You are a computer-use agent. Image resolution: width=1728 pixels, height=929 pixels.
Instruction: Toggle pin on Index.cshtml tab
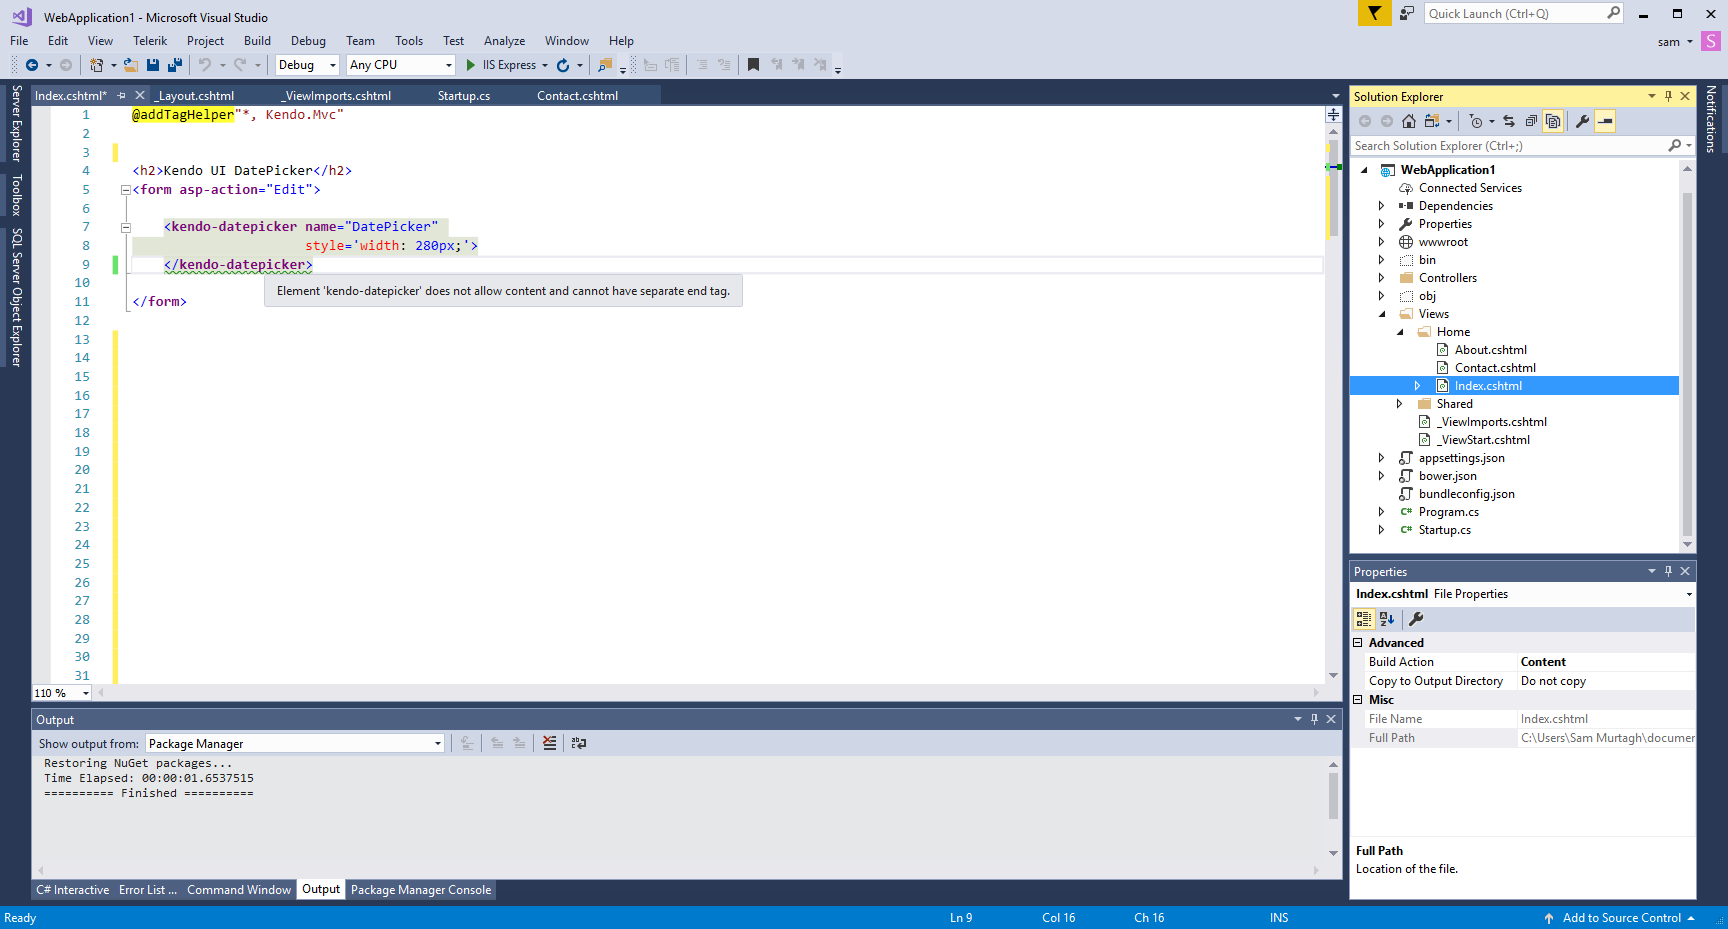coord(121,96)
